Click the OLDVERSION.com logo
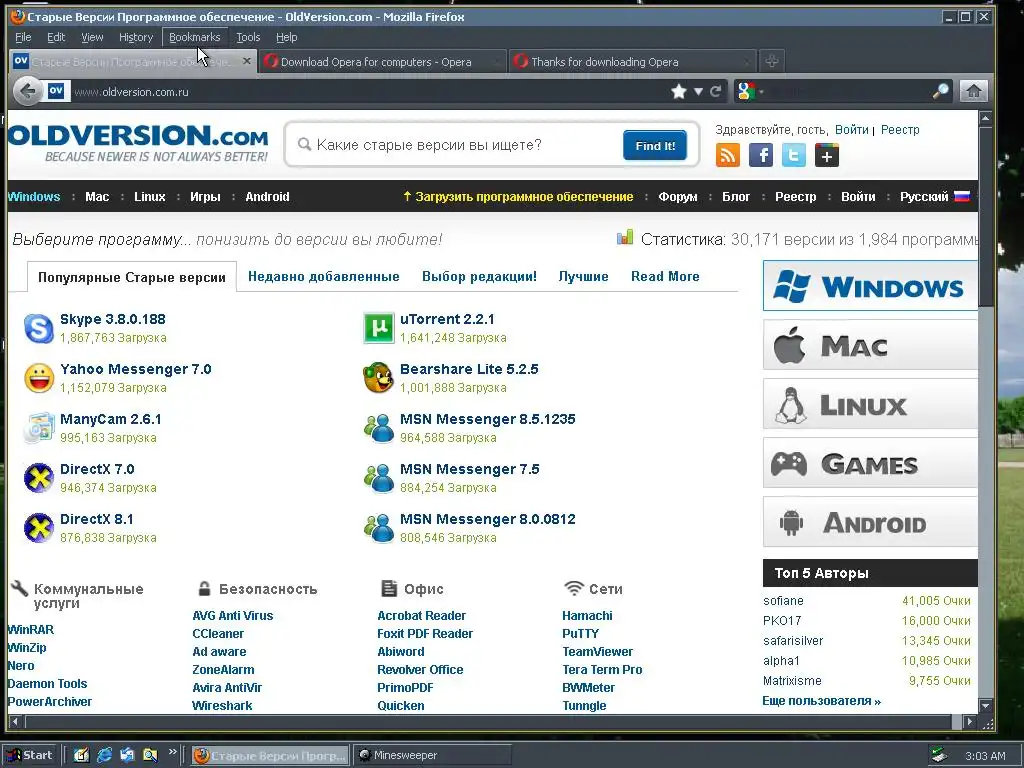Image resolution: width=1024 pixels, height=768 pixels. point(138,143)
